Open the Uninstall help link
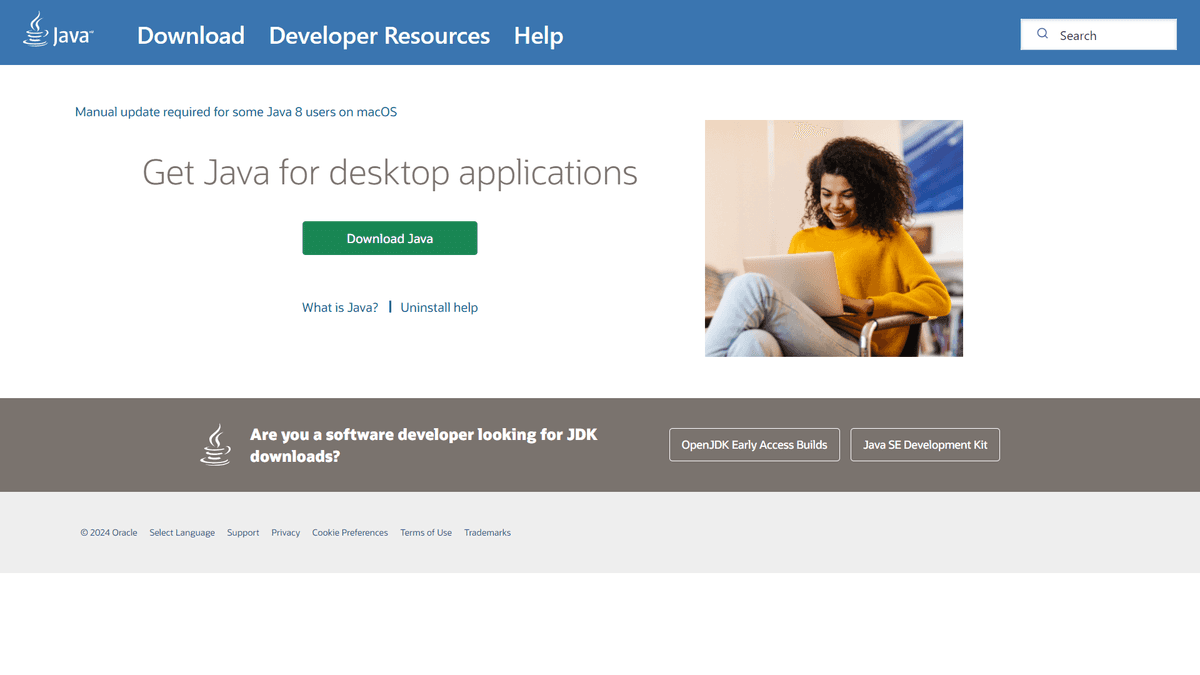 439,308
